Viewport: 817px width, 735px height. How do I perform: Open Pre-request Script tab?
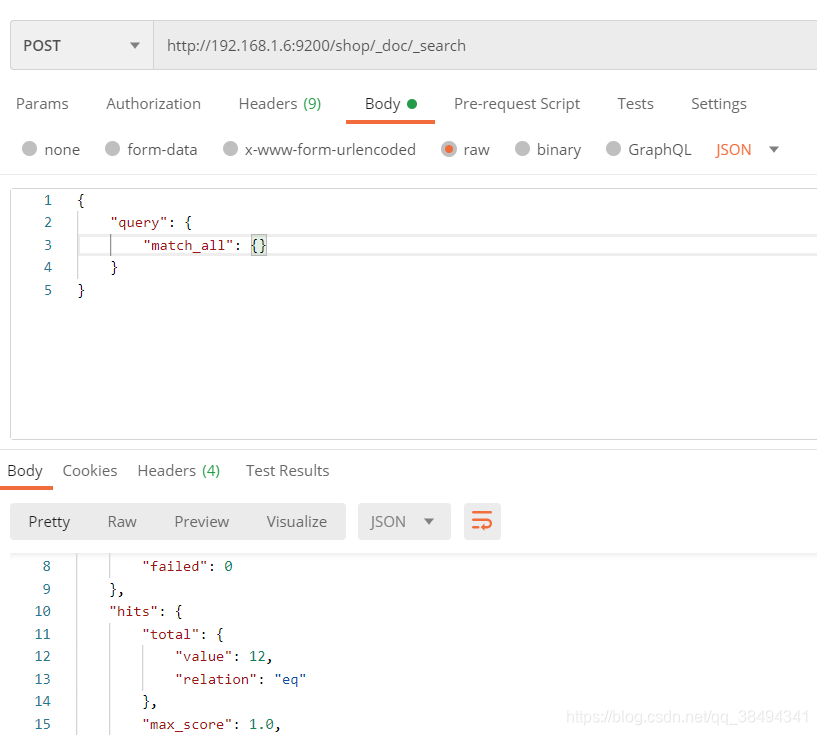tap(516, 104)
